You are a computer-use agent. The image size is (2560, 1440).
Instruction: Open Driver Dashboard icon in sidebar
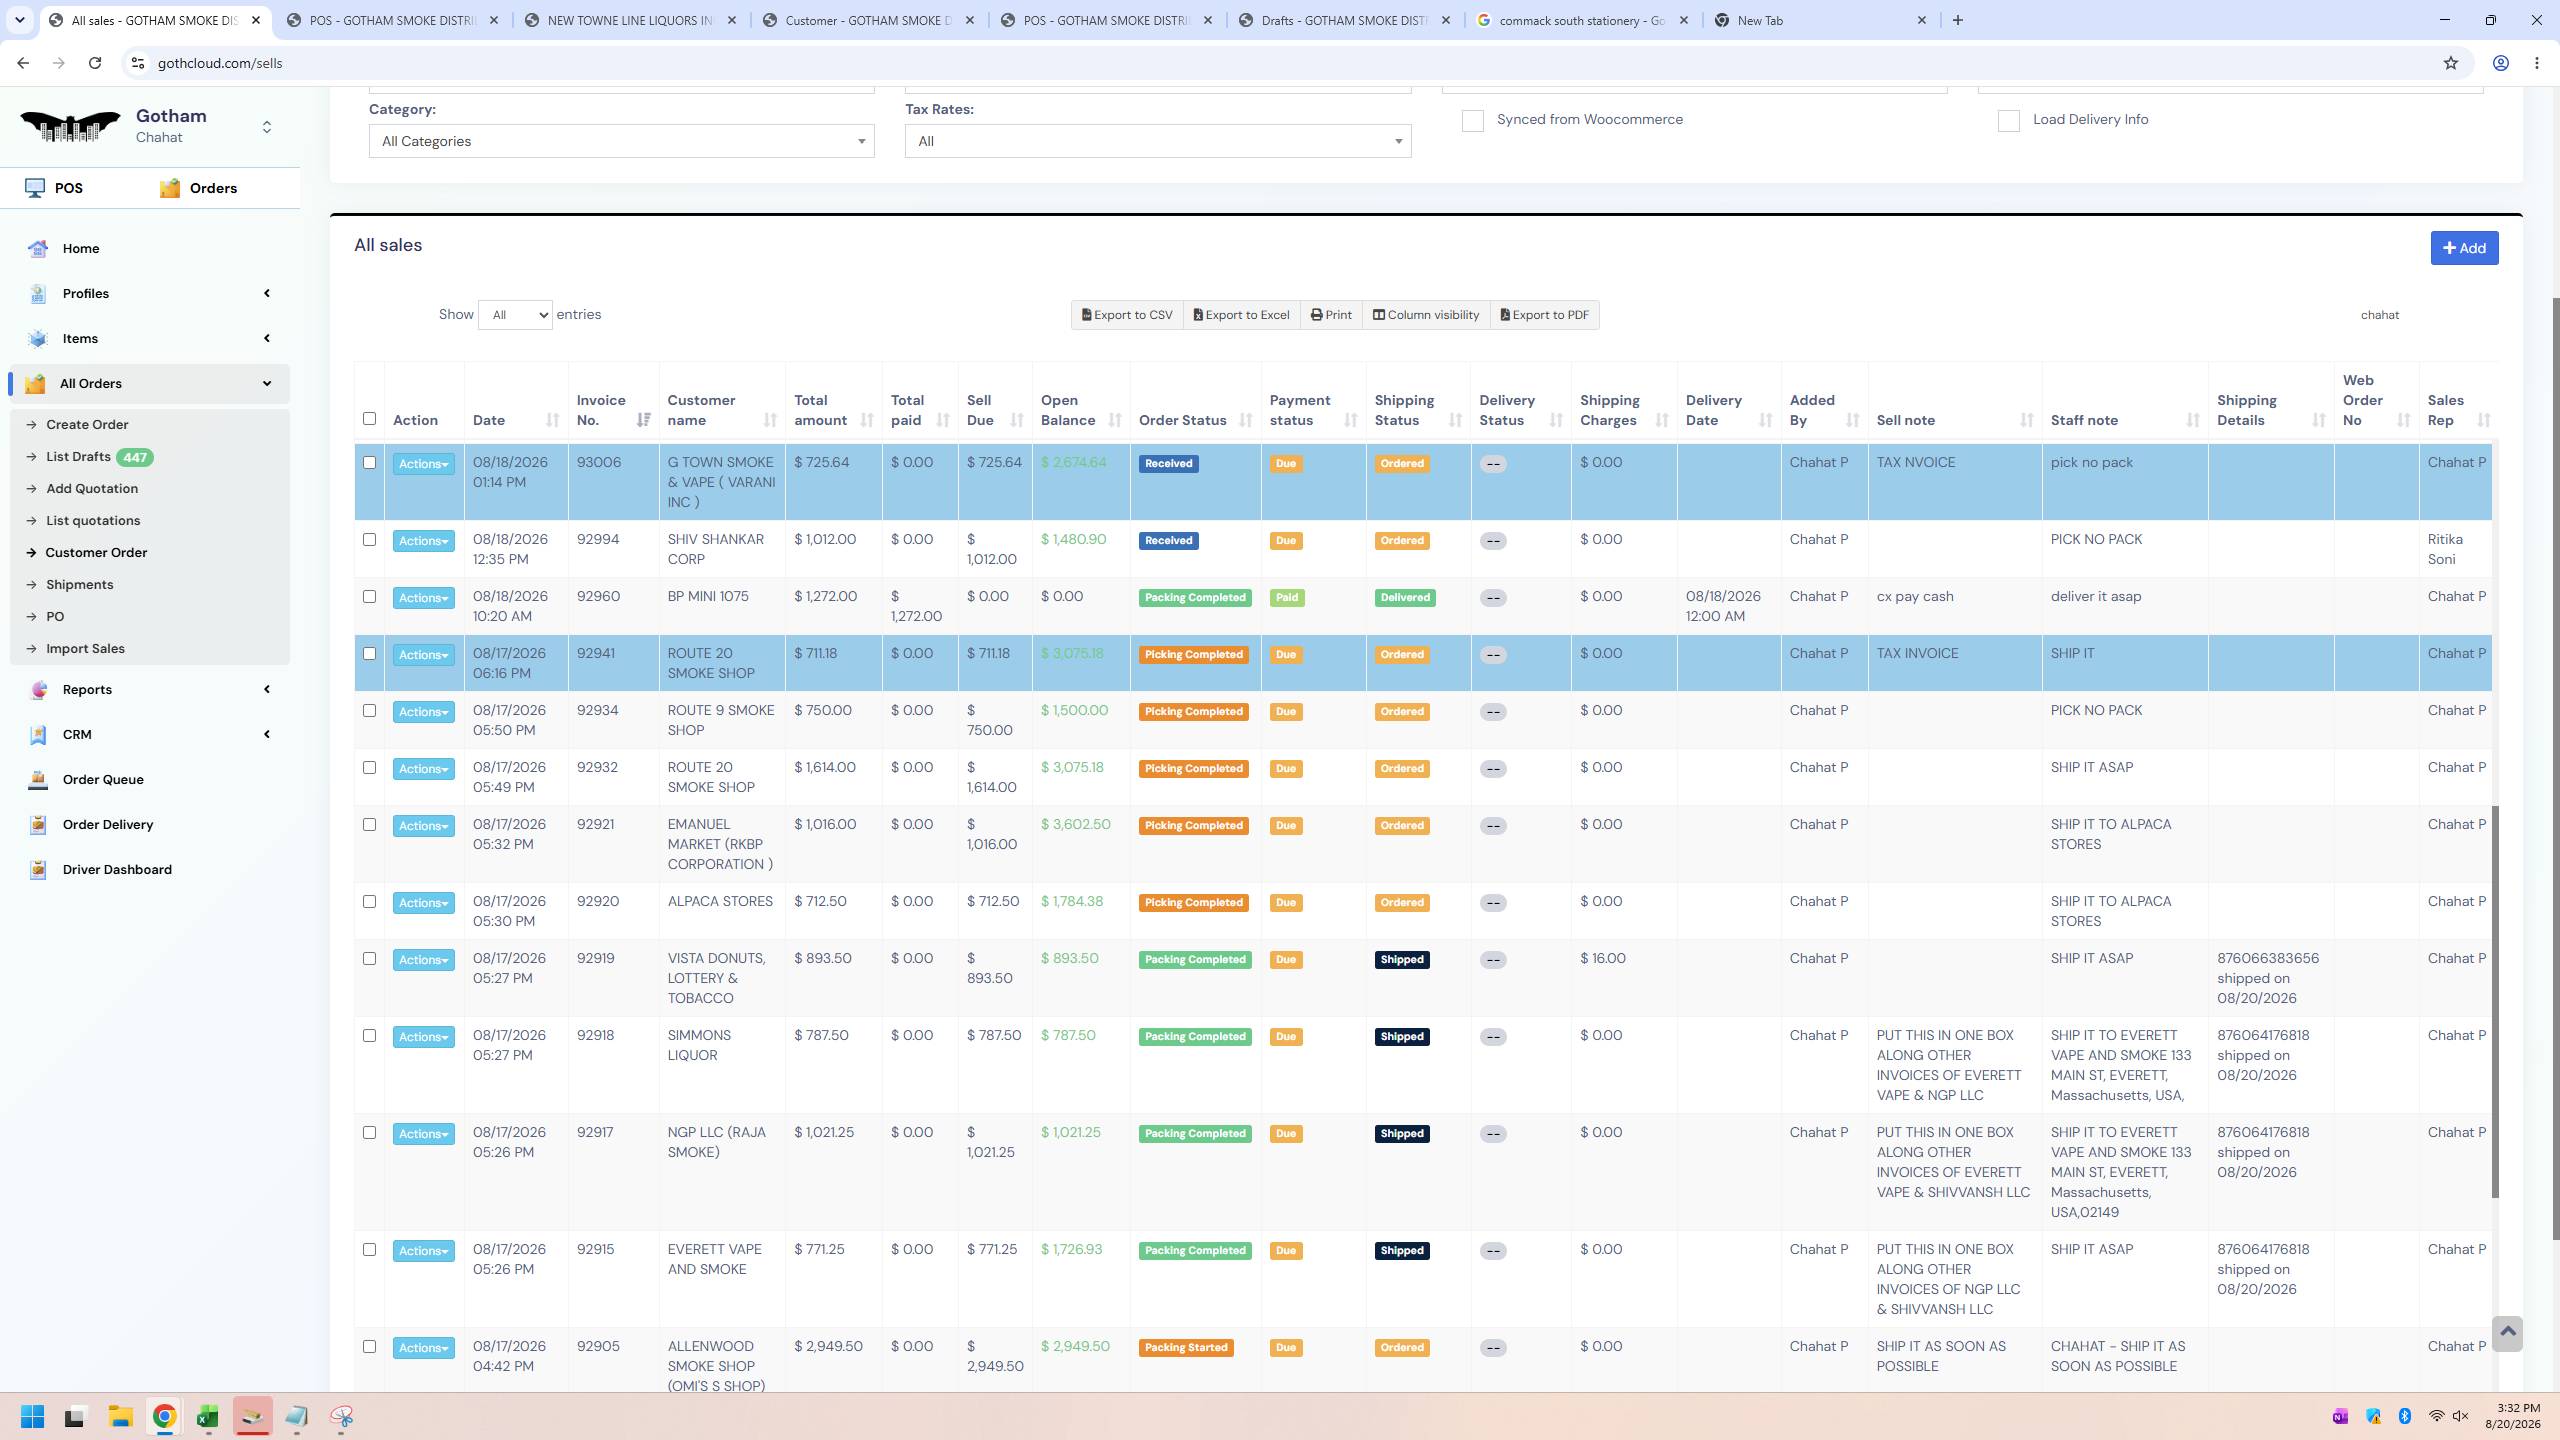pyautogui.click(x=38, y=869)
